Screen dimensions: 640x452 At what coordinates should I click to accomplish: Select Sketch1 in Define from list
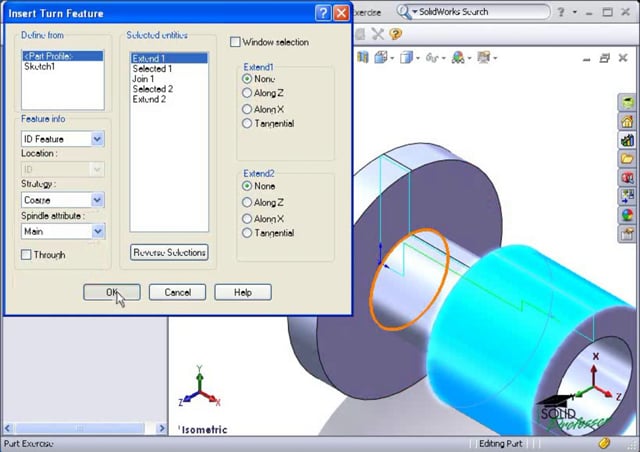62,66
